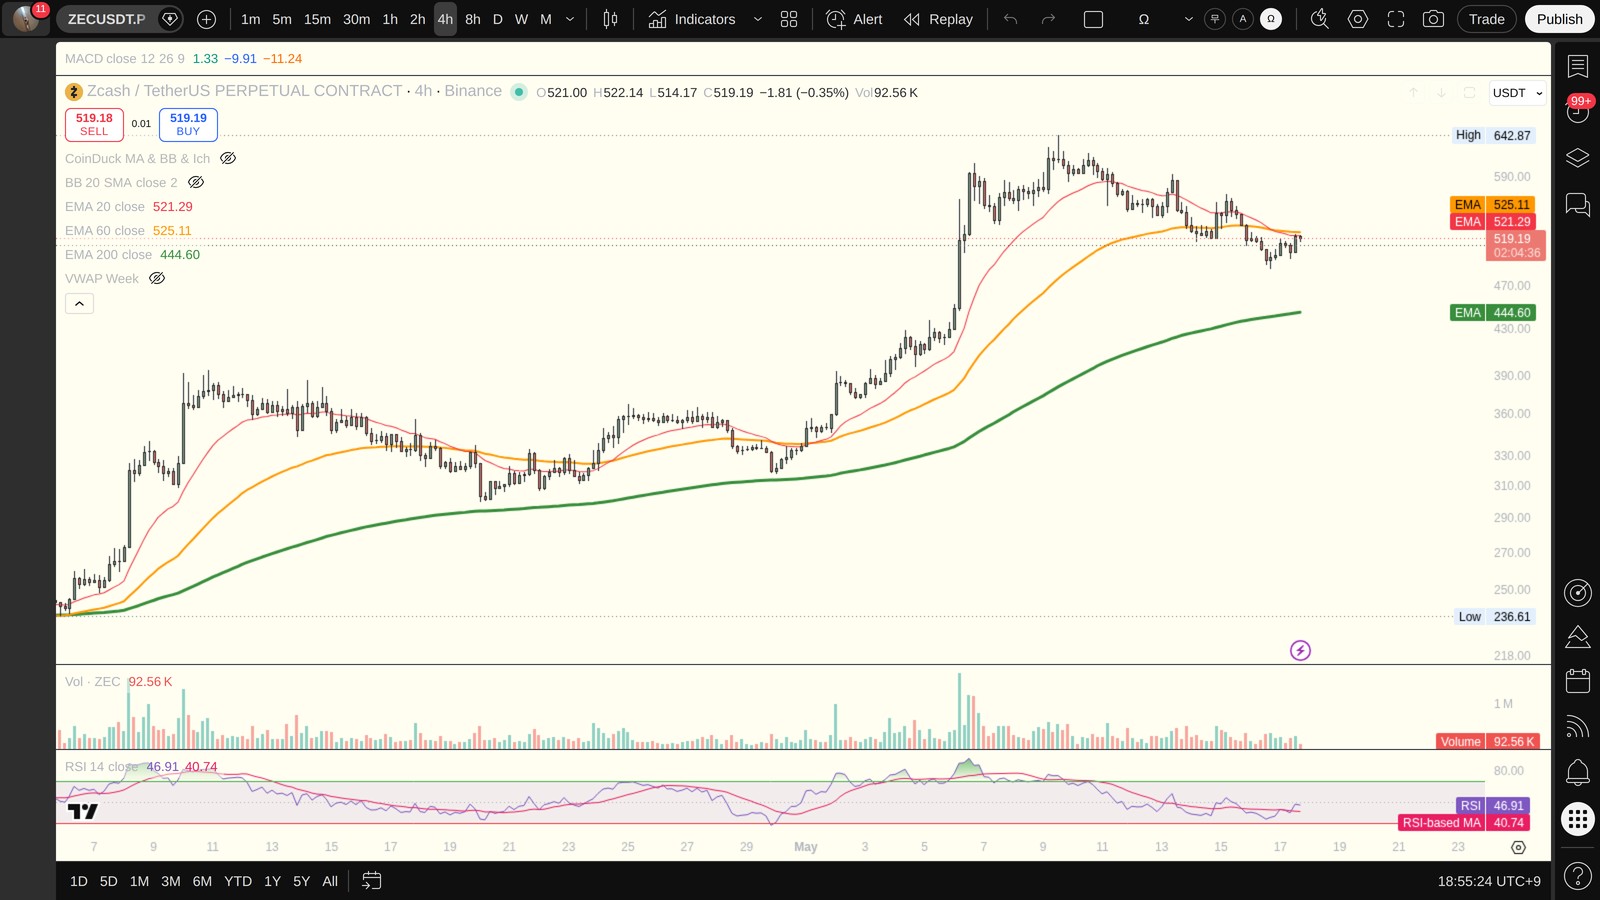Open the watchlist panel in right sidebar
The height and width of the screenshot is (900, 1600).
click(x=1577, y=66)
